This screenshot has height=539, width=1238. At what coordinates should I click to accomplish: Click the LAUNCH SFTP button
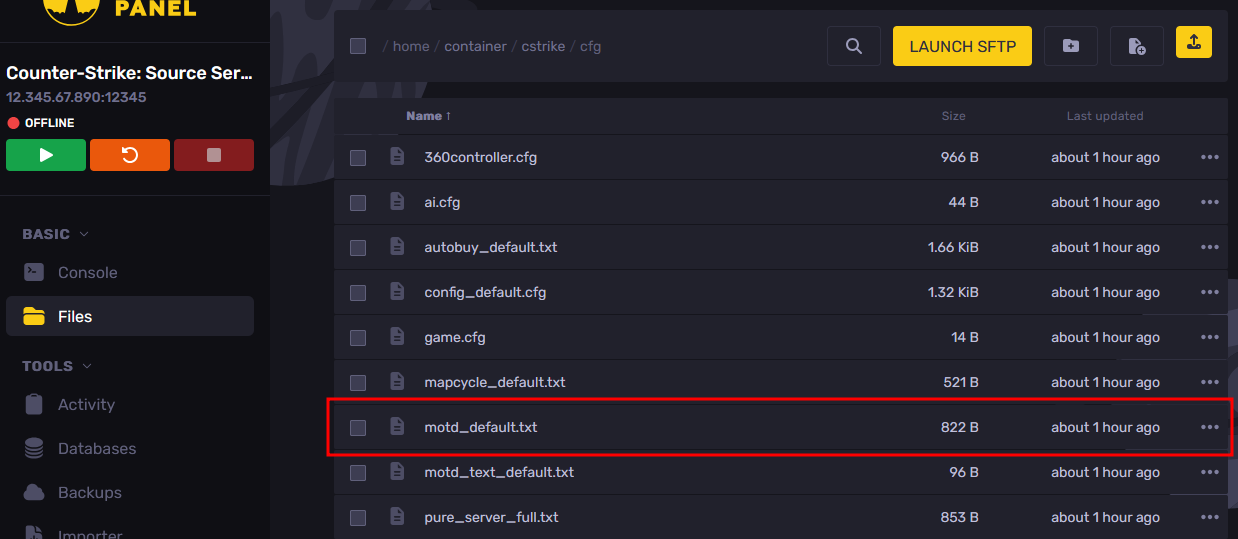pyautogui.click(x=962, y=46)
